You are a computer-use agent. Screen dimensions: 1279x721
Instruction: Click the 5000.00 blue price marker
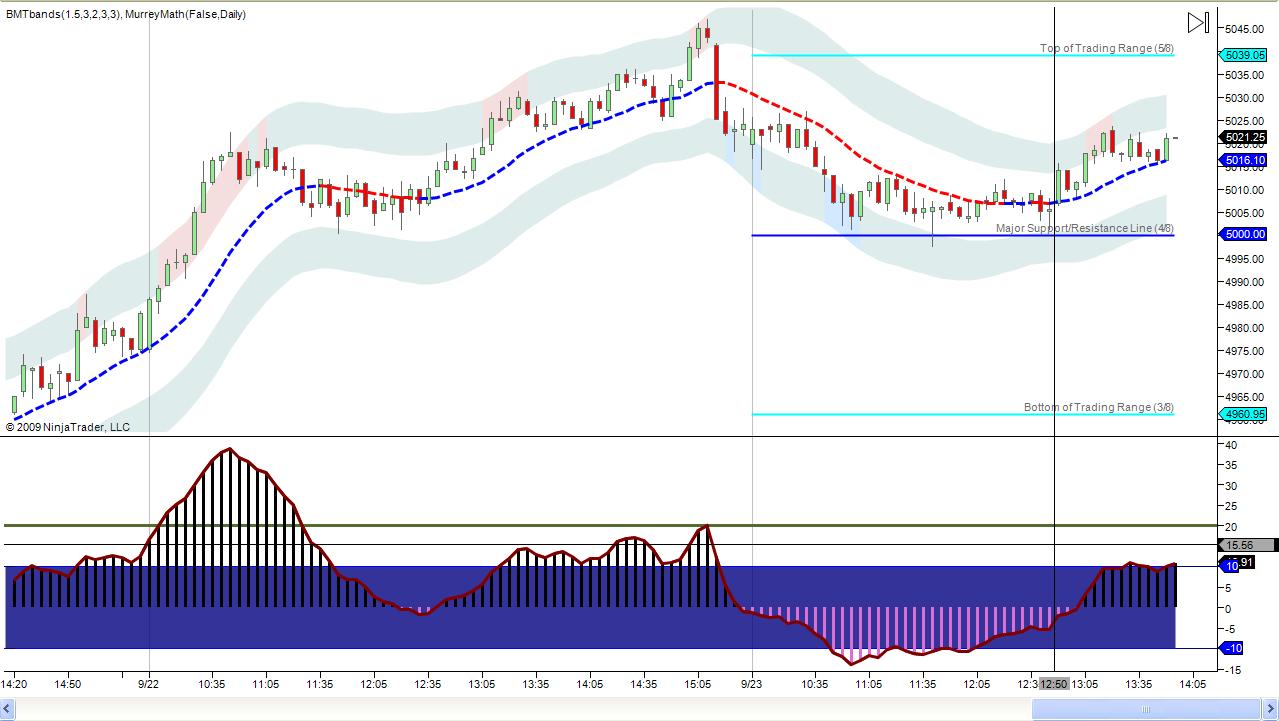(x=1244, y=234)
